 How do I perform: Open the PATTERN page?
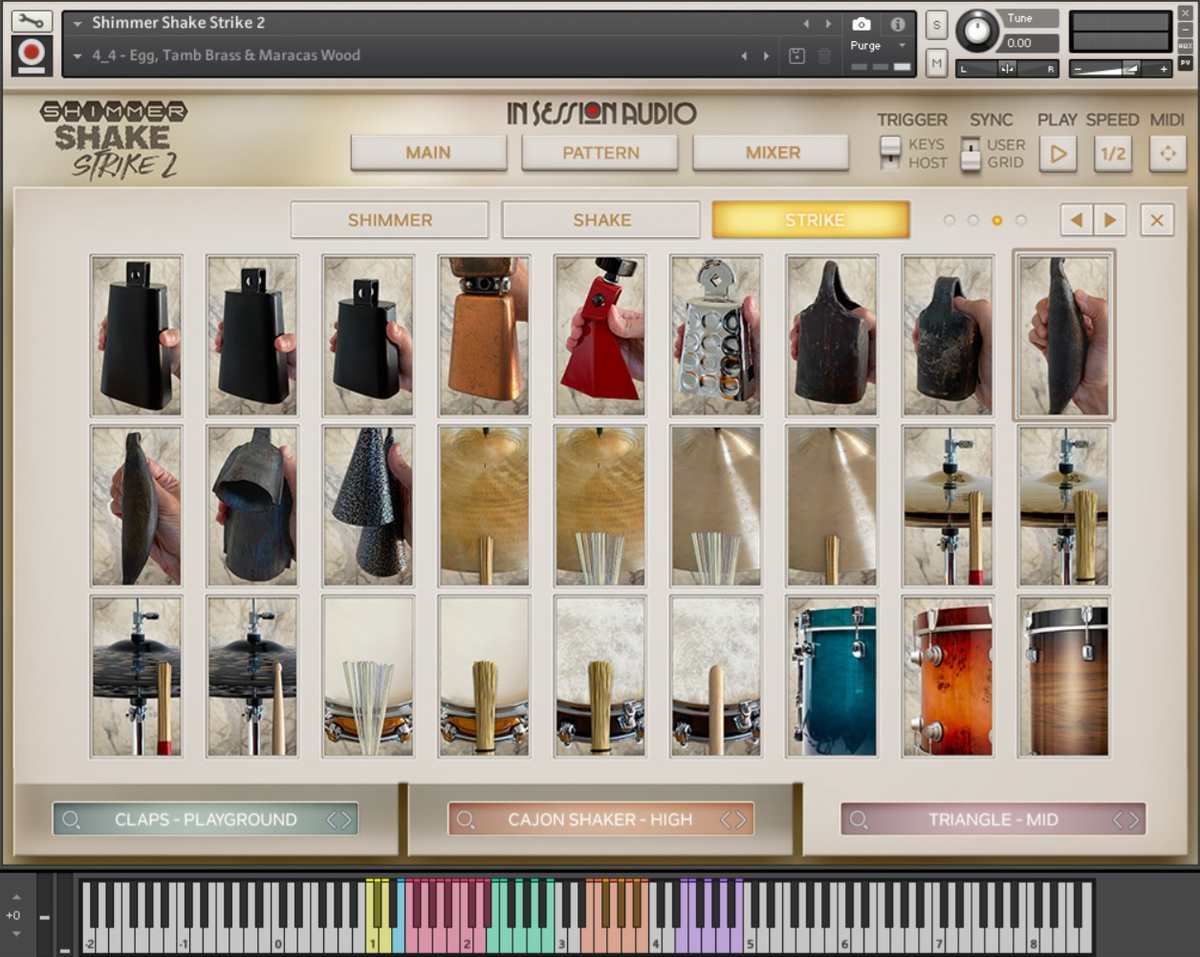(x=600, y=153)
